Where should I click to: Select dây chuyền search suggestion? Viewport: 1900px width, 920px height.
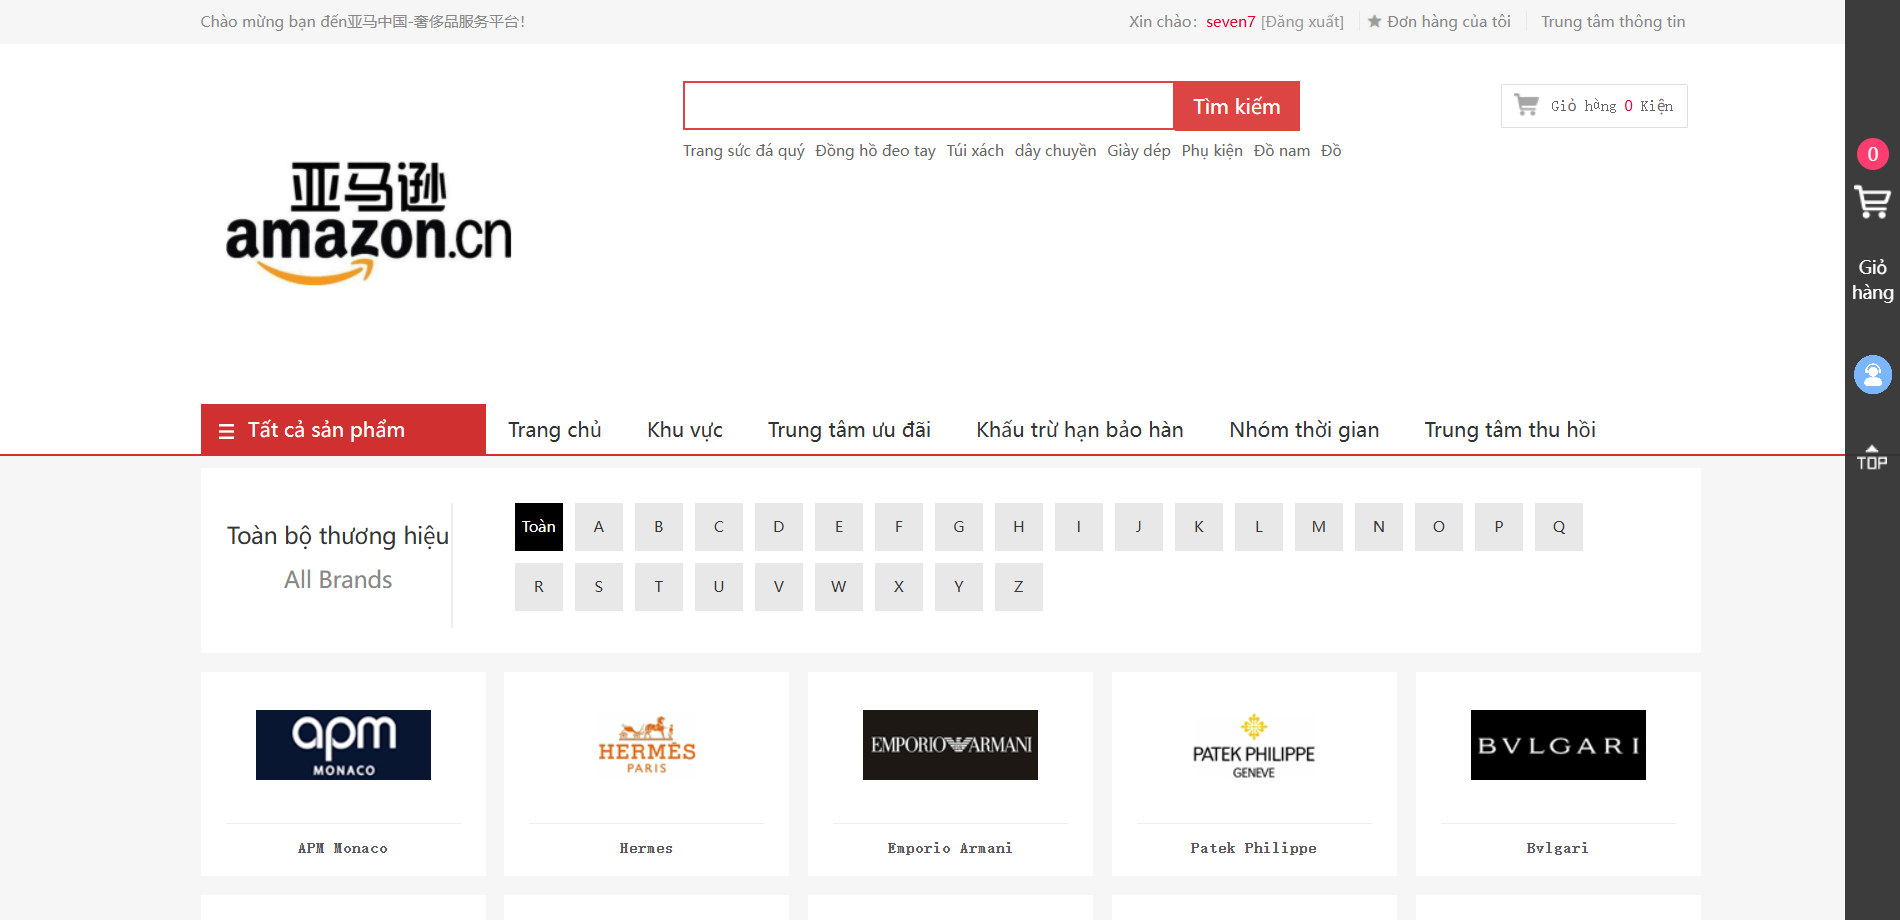pyautogui.click(x=1055, y=150)
